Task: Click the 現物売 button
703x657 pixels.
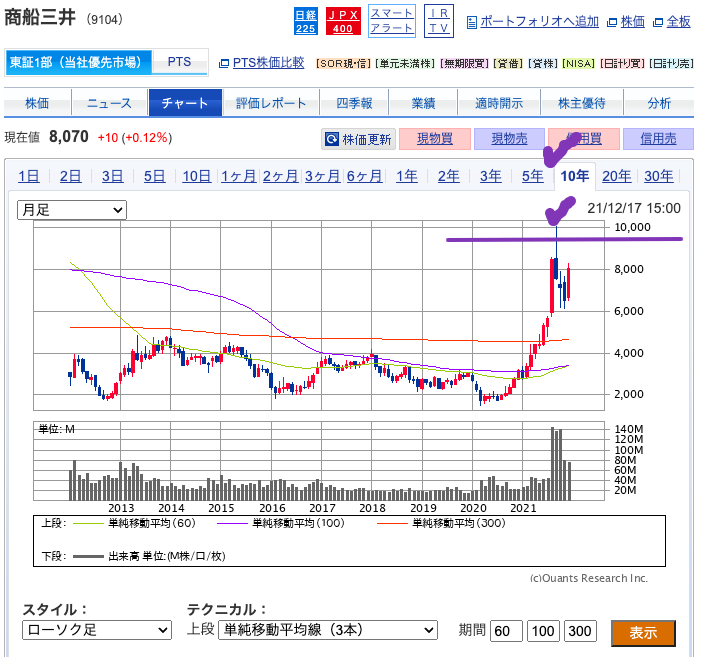Action: pyautogui.click(x=509, y=139)
